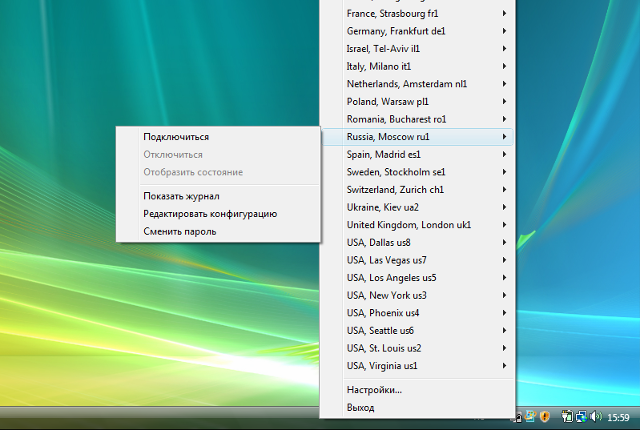Expand the Sweden, Stockholm se1 submenu arrow
640x430 pixels.
[504, 172]
